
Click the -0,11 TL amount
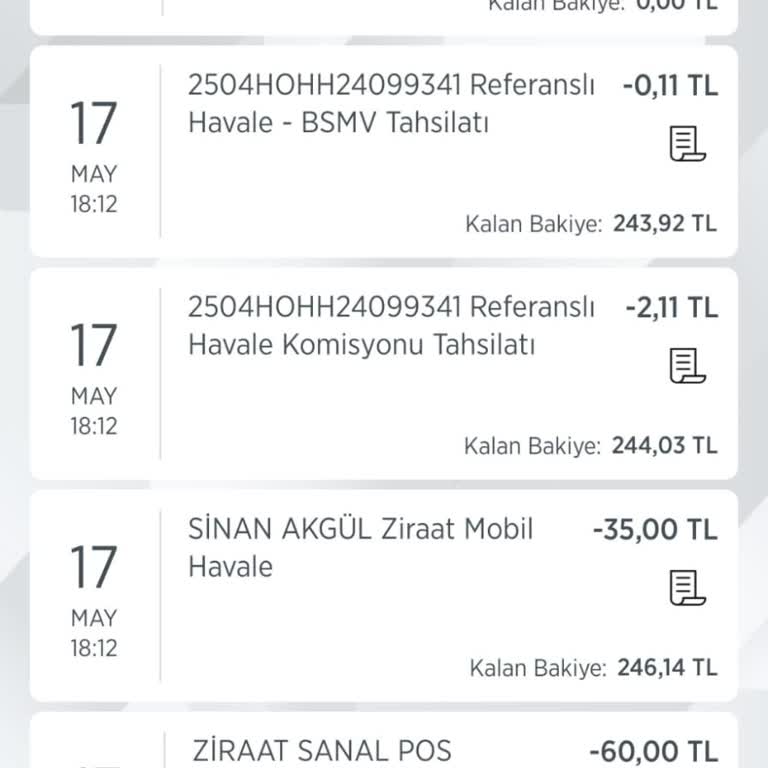click(669, 86)
